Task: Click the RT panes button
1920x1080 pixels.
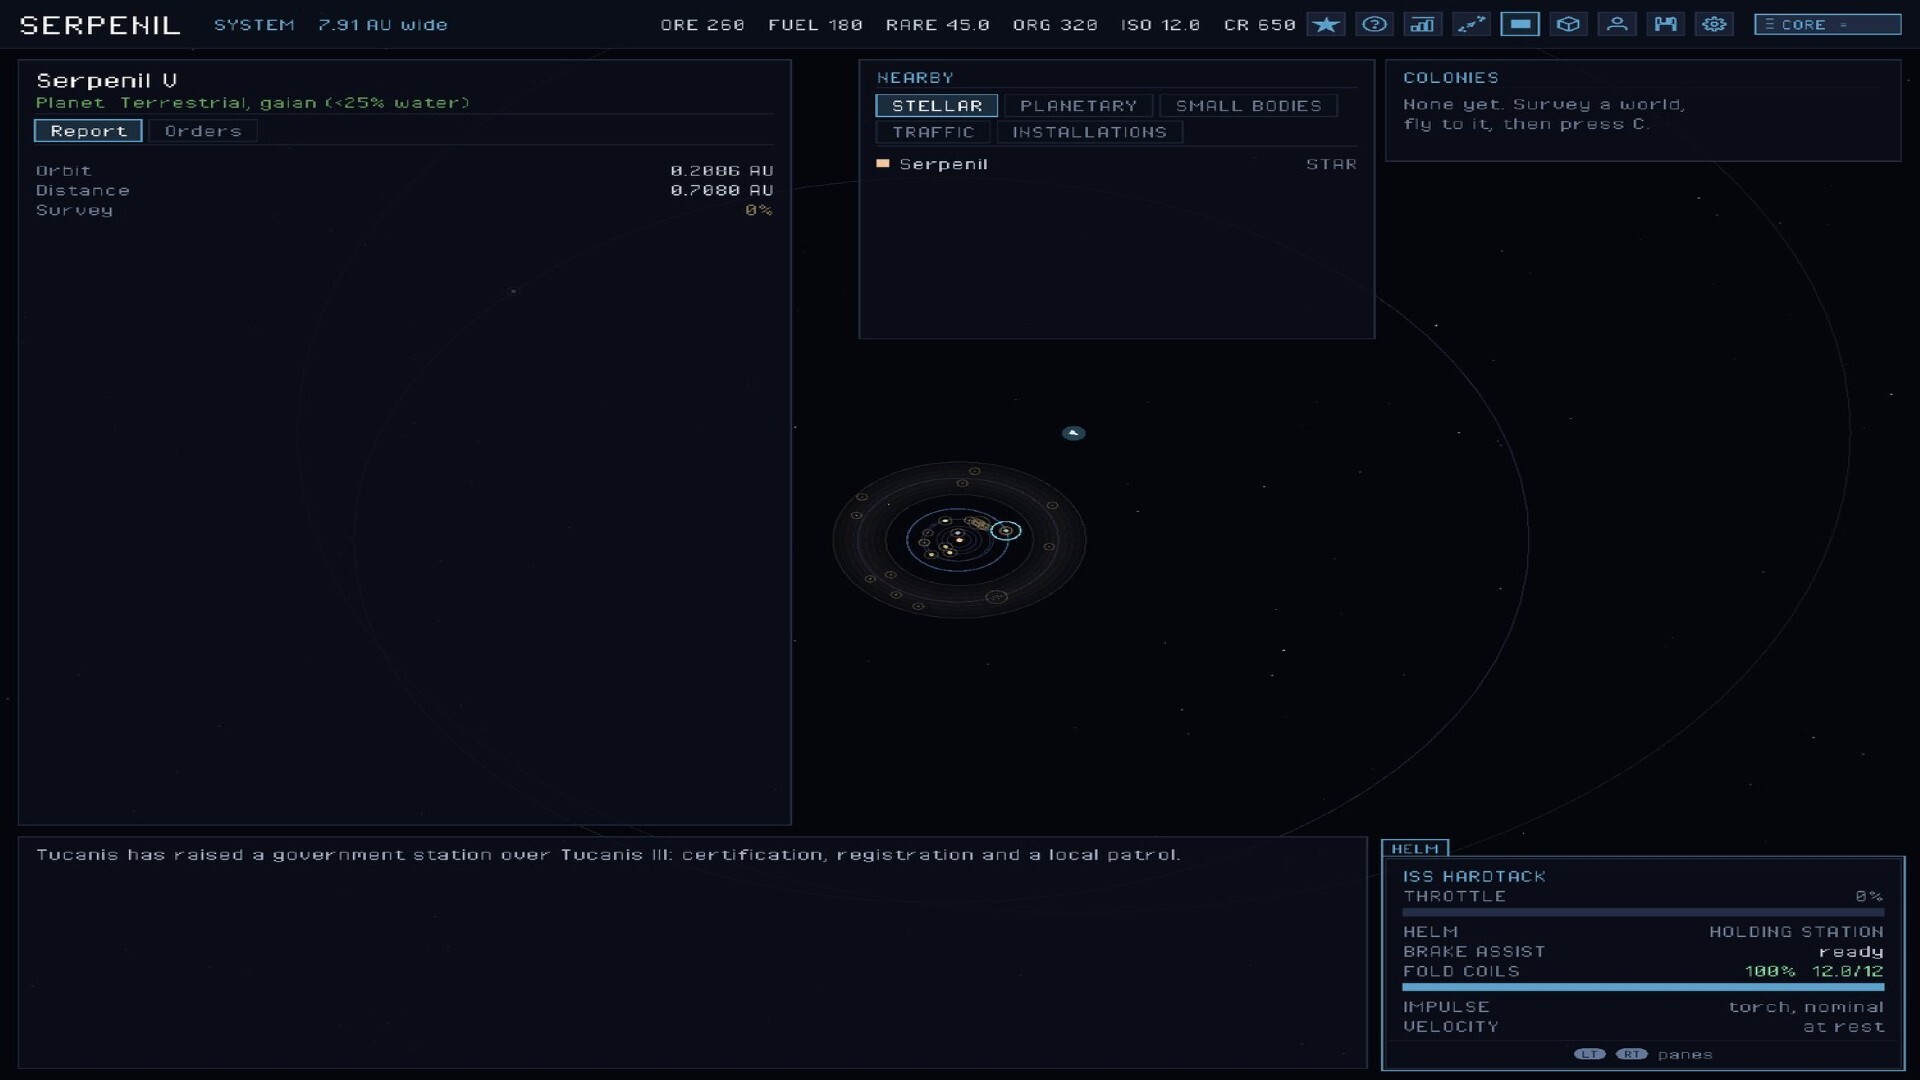Action: pos(1631,1054)
